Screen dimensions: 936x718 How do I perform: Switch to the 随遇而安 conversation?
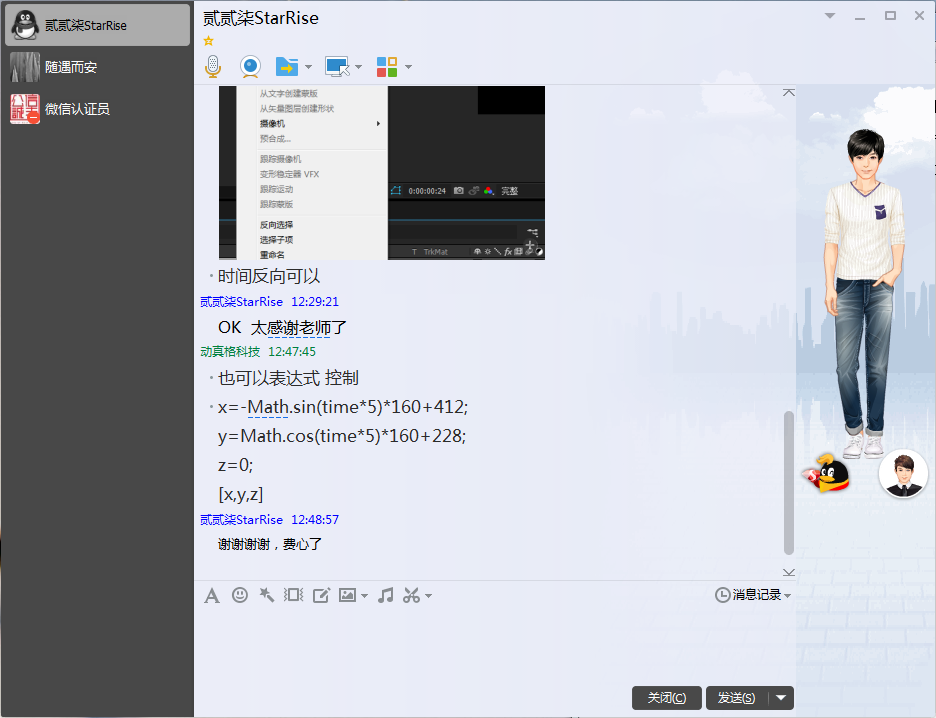click(97, 67)
